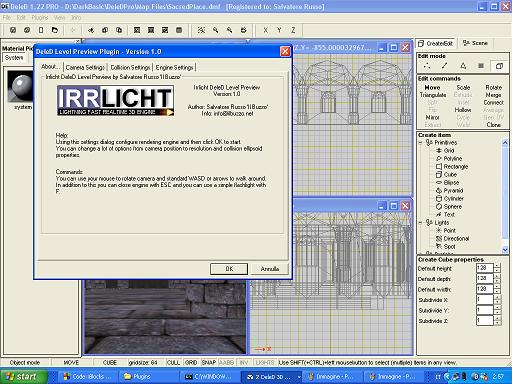Open the View menu

(x=59, y=17)
